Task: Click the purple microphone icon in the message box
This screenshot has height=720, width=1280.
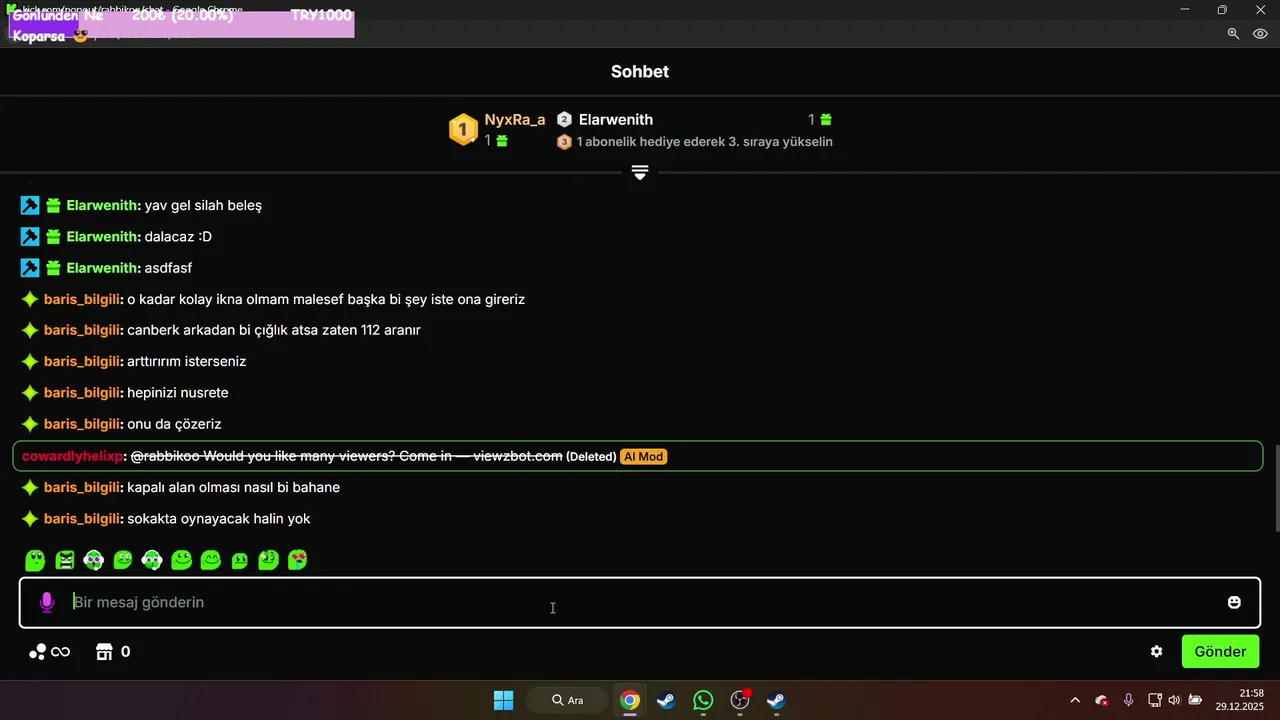Action: [x=46, y=602]
